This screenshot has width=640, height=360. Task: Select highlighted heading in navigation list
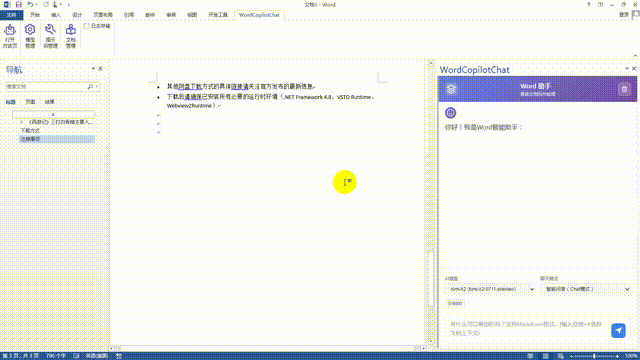point(57,139)
